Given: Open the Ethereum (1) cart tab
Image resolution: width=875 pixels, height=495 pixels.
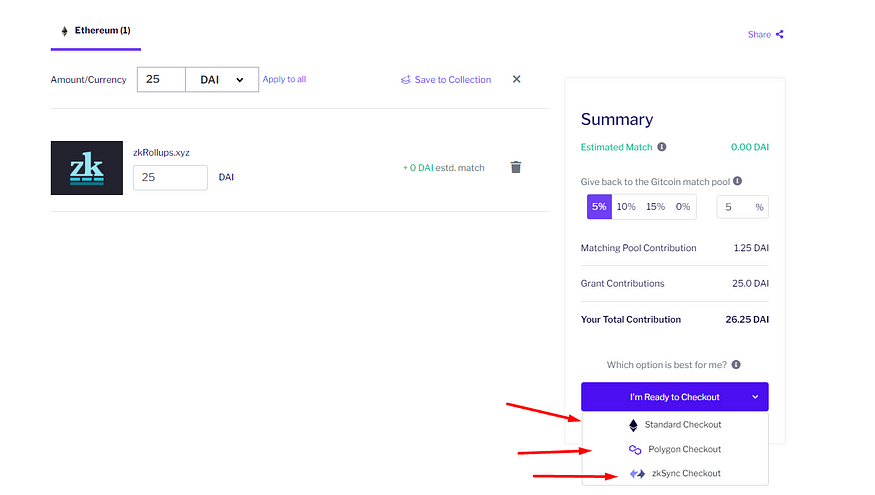Looking at the screenshot, I should [x=96, y=31].
